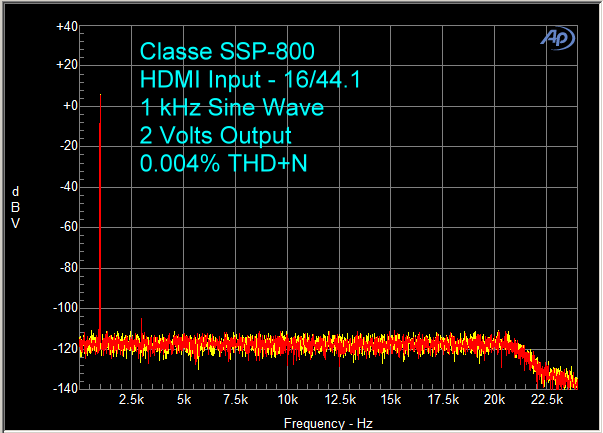Click the "dBV" y-axis title
Viewport: 603px width, 433px height.
pos(14,207)
